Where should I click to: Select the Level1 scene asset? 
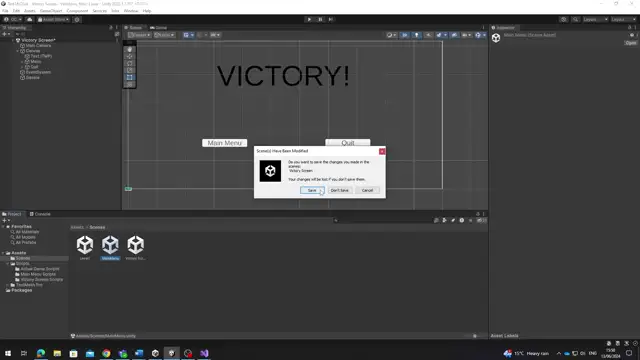coord(85,248)
